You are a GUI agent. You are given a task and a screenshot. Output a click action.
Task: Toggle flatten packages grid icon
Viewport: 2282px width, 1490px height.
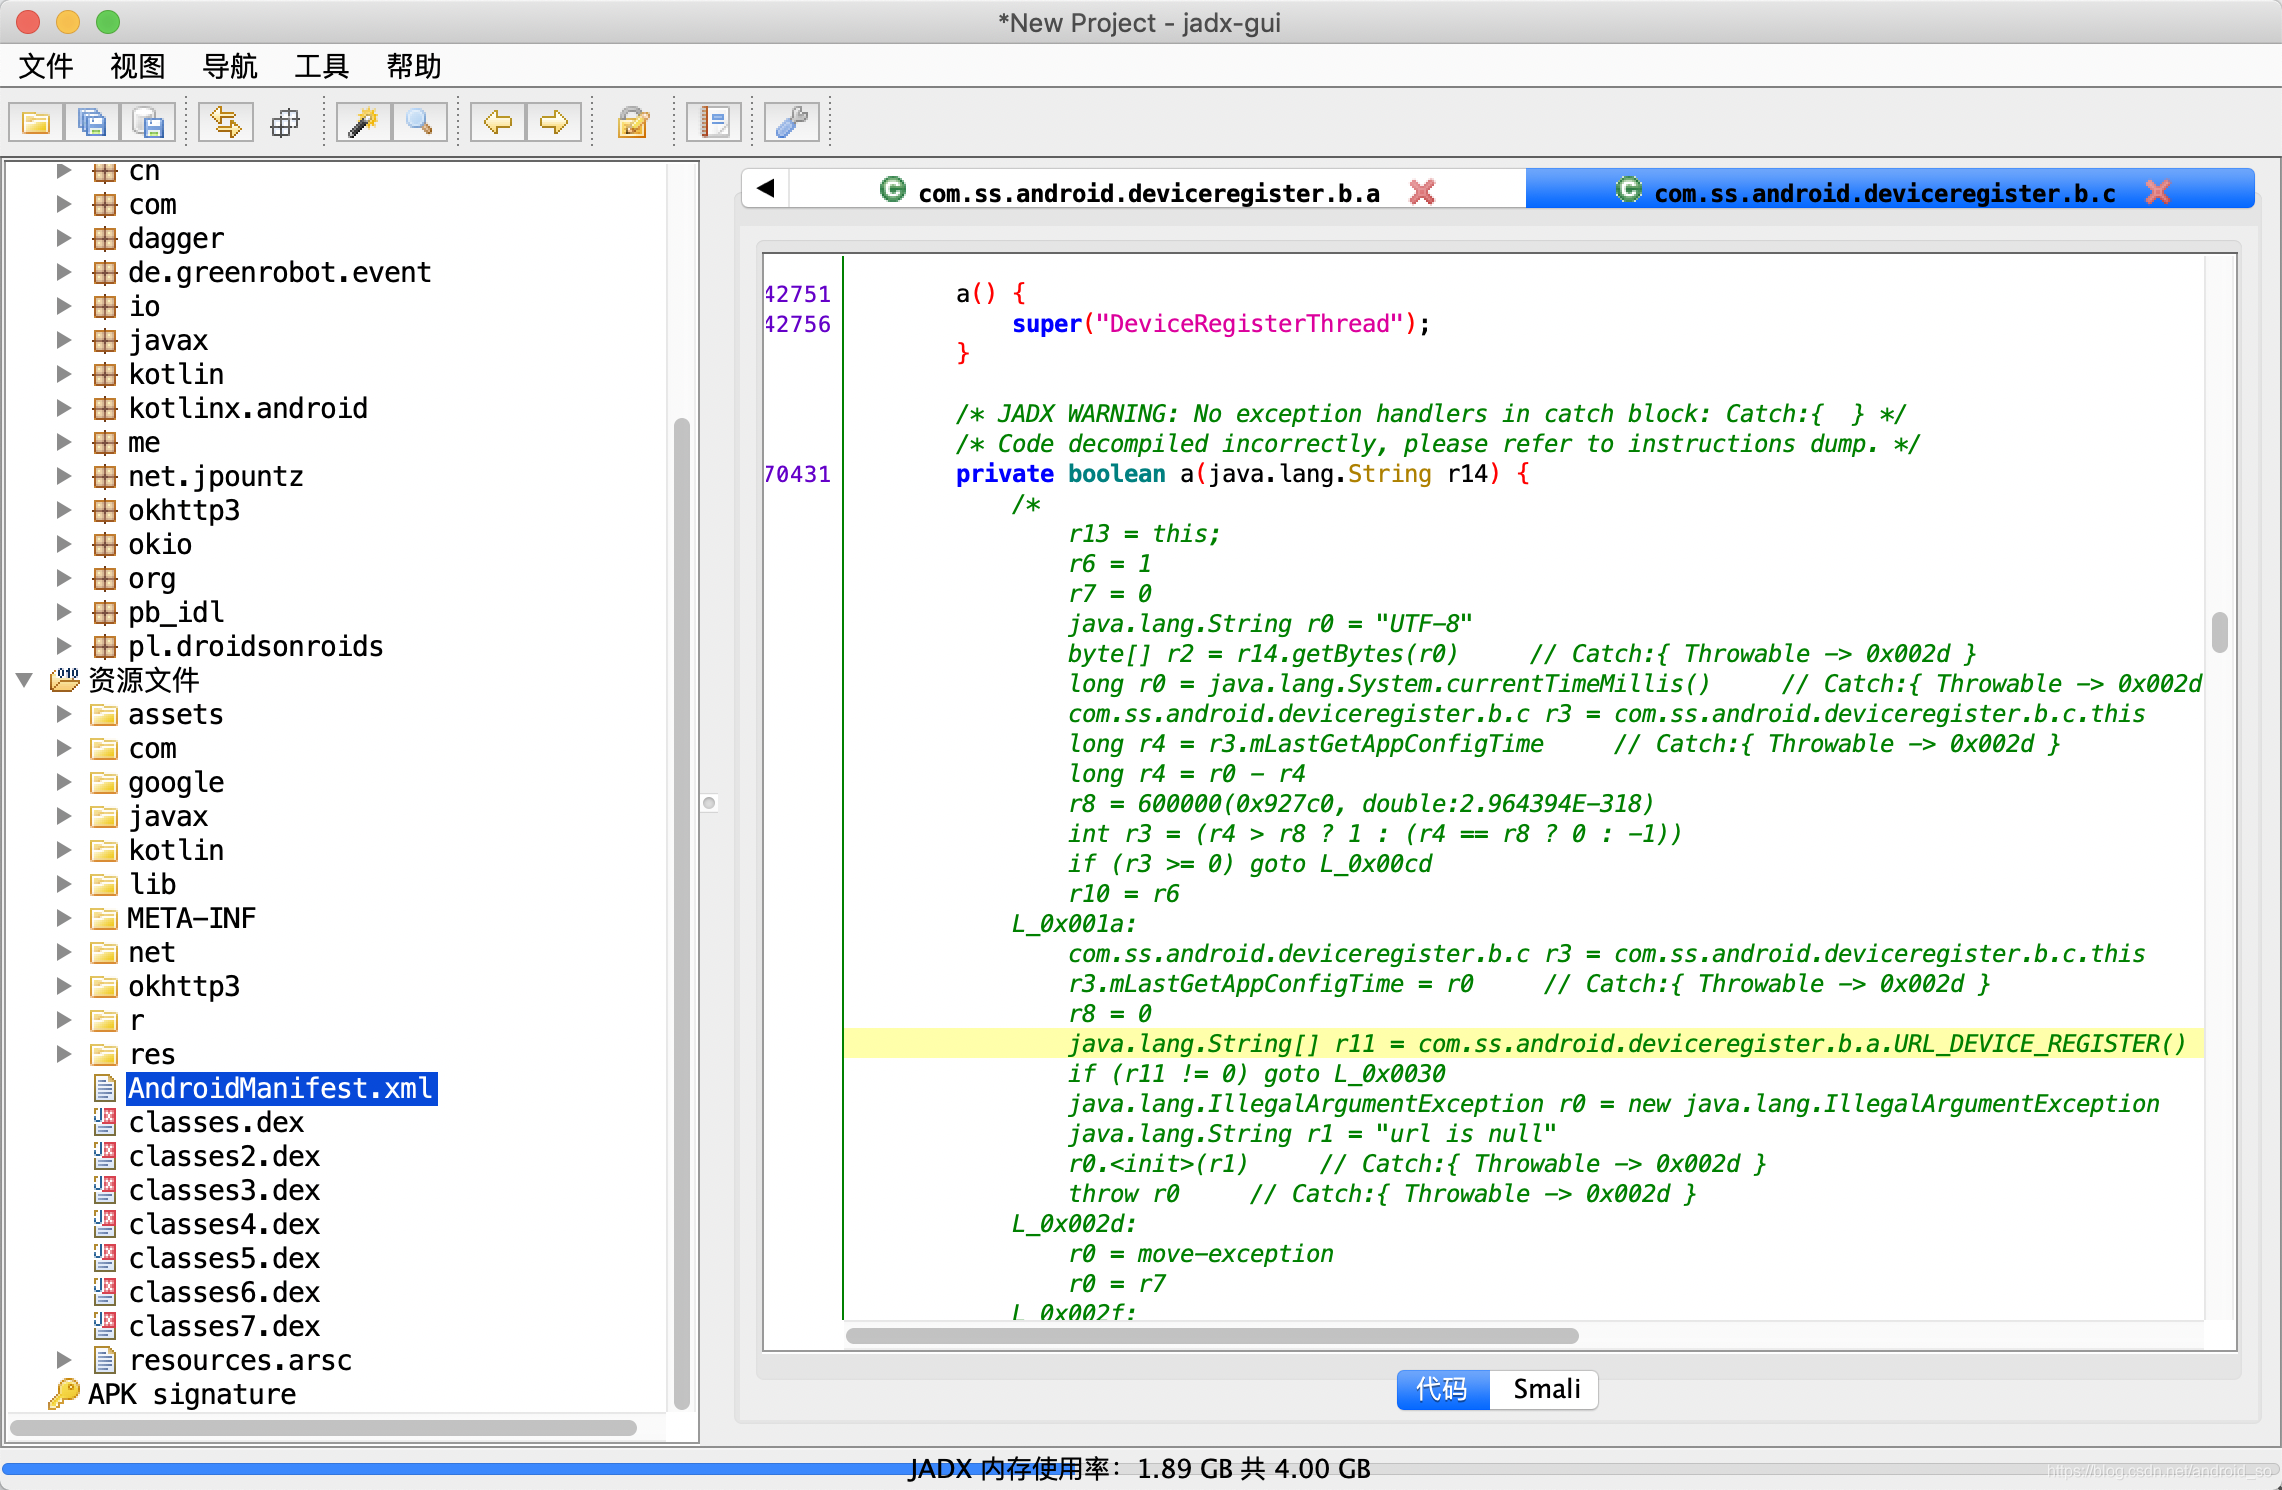click(x=286, y=122)
